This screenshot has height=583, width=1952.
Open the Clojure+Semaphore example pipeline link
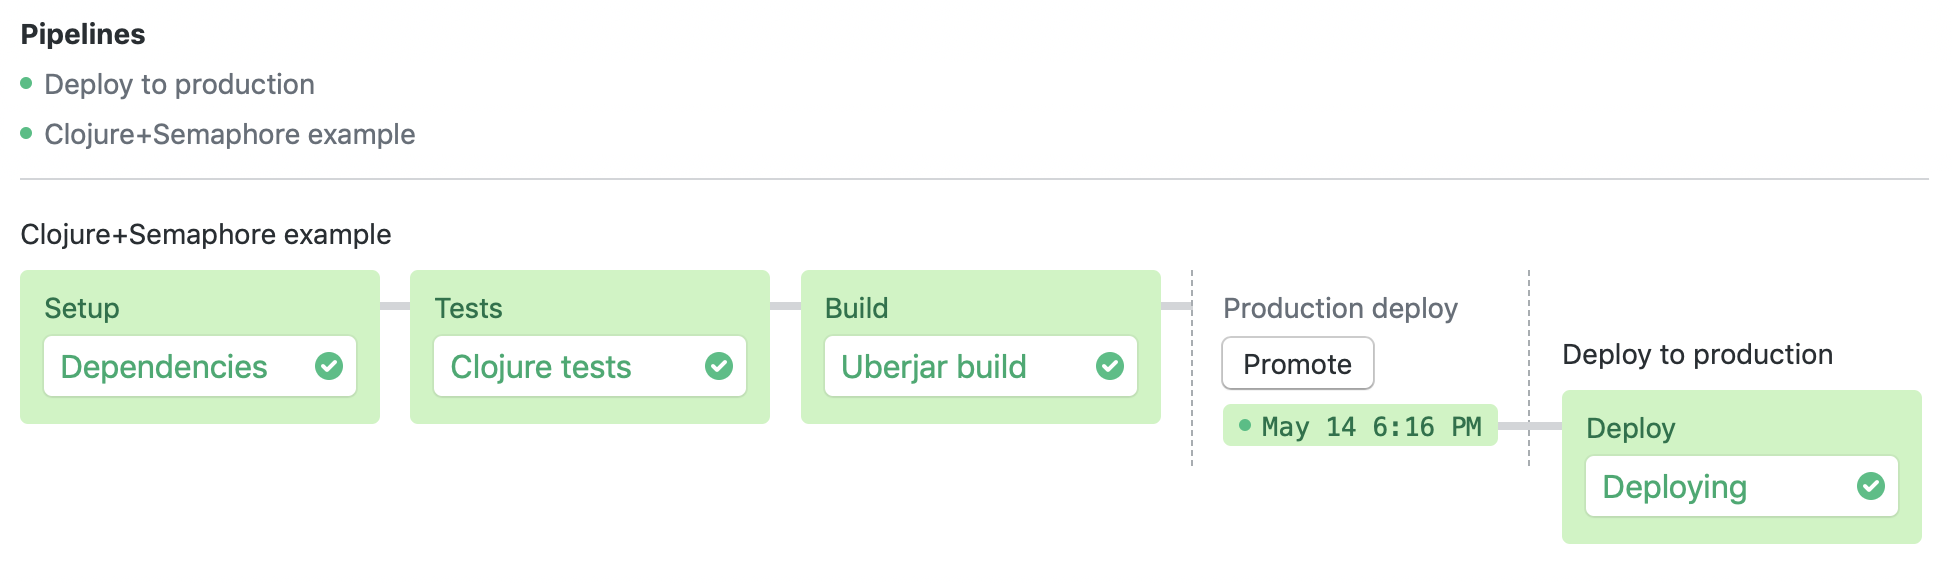pos(230,134)
